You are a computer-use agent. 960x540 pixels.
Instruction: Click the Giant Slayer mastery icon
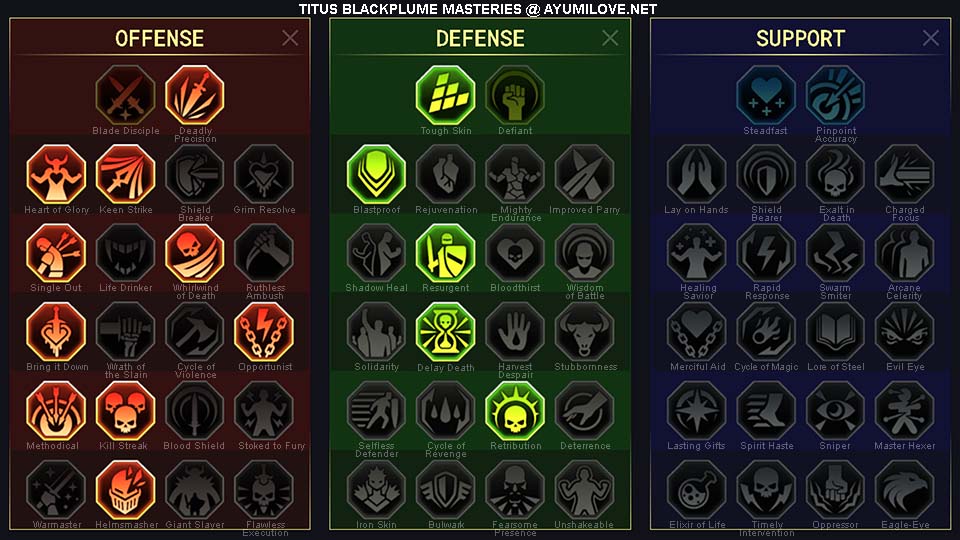point(195,490)
